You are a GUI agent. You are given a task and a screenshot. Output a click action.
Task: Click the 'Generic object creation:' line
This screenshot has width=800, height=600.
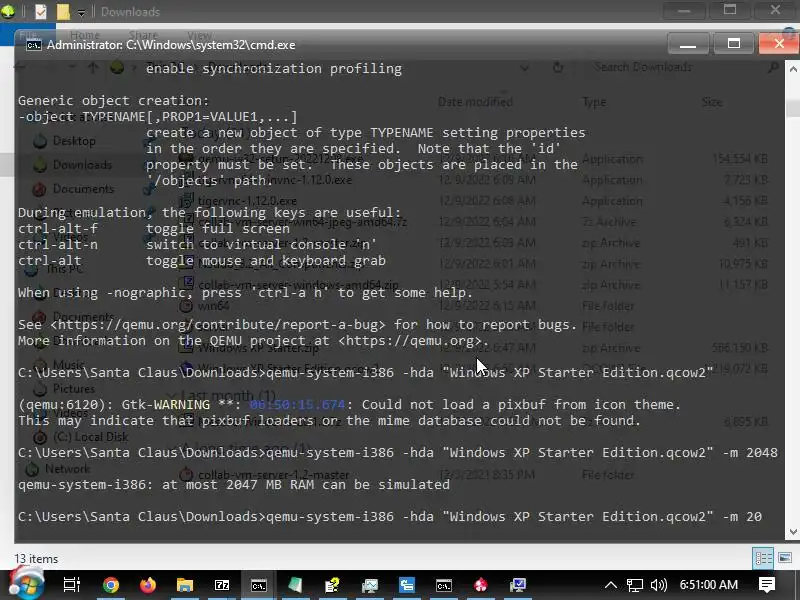[x=113, y=101]
